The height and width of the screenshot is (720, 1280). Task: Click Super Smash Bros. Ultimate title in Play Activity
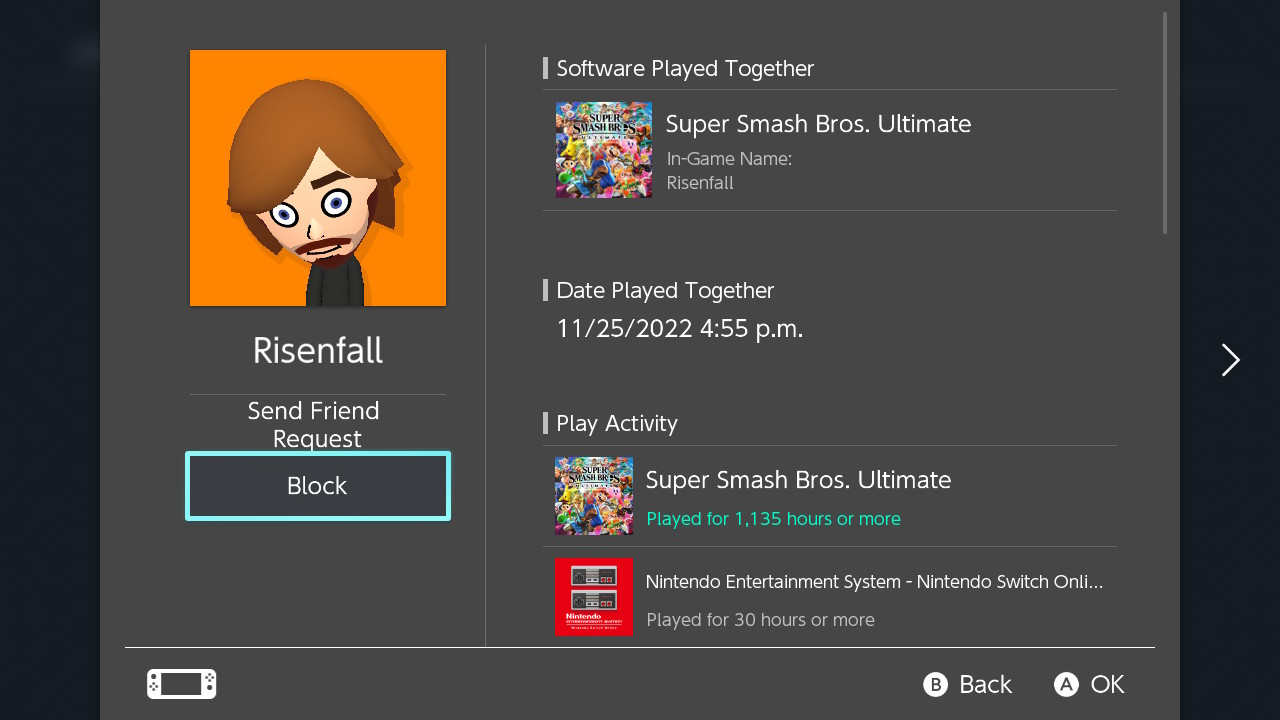pos(798,480)
